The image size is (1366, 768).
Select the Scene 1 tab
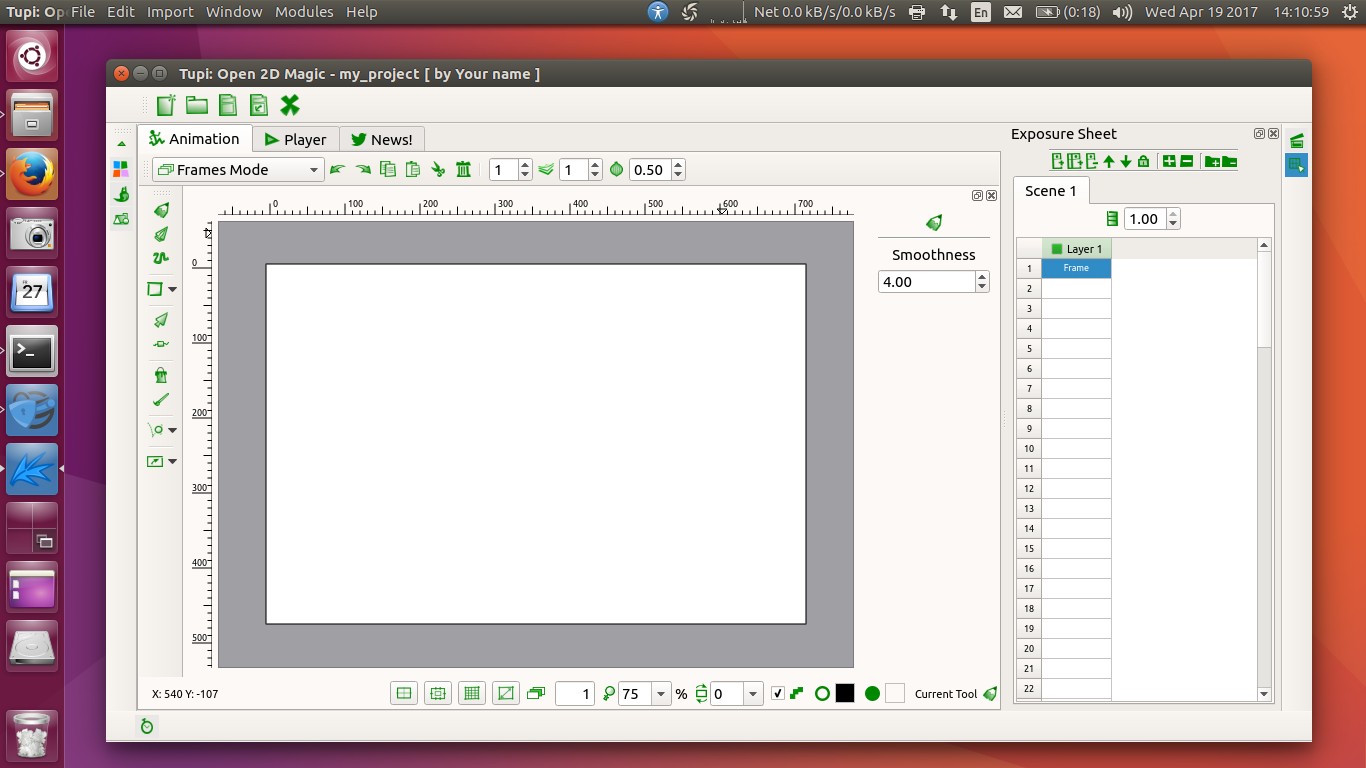point(1051,191)
